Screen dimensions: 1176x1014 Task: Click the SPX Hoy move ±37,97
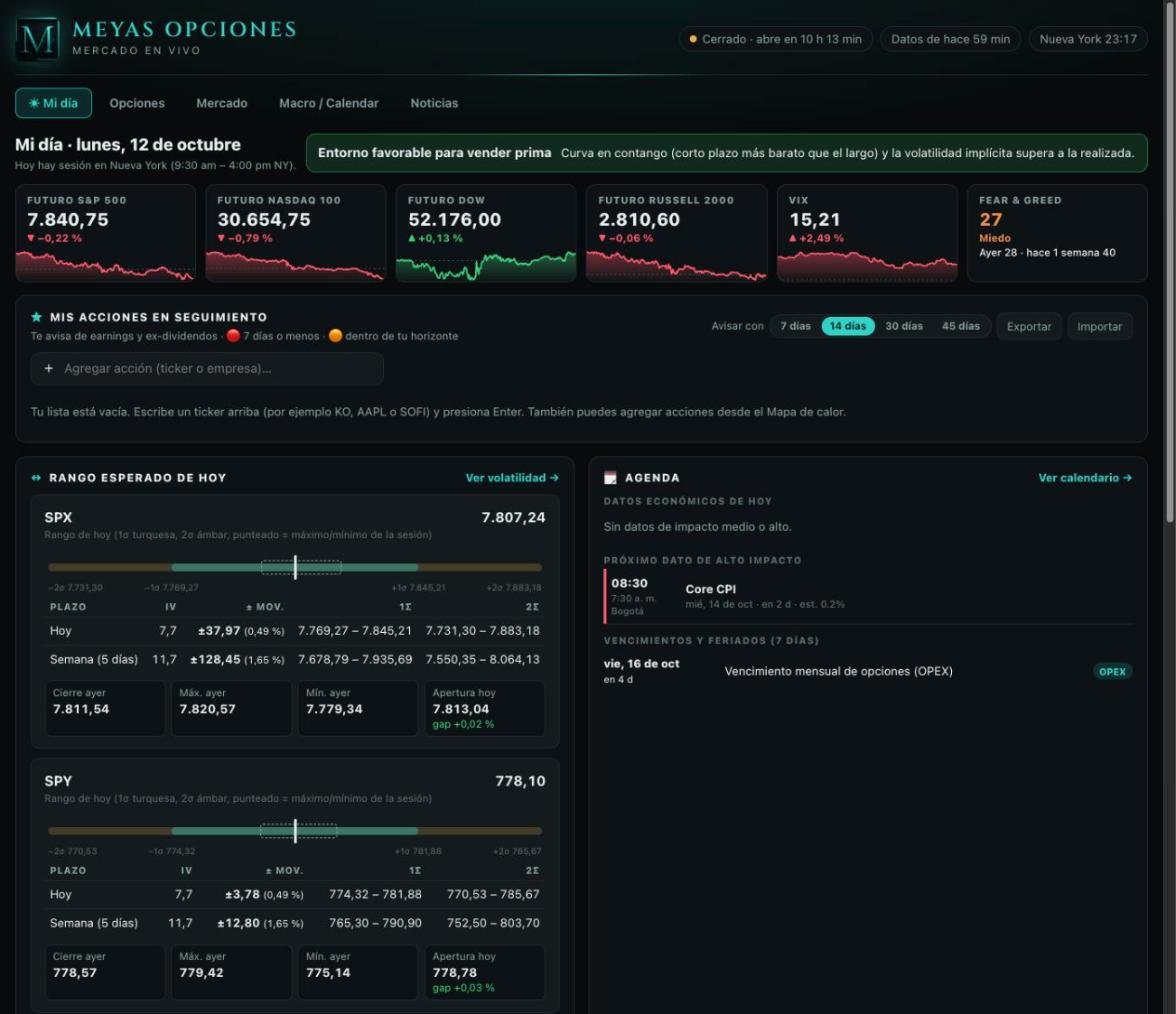219,631
